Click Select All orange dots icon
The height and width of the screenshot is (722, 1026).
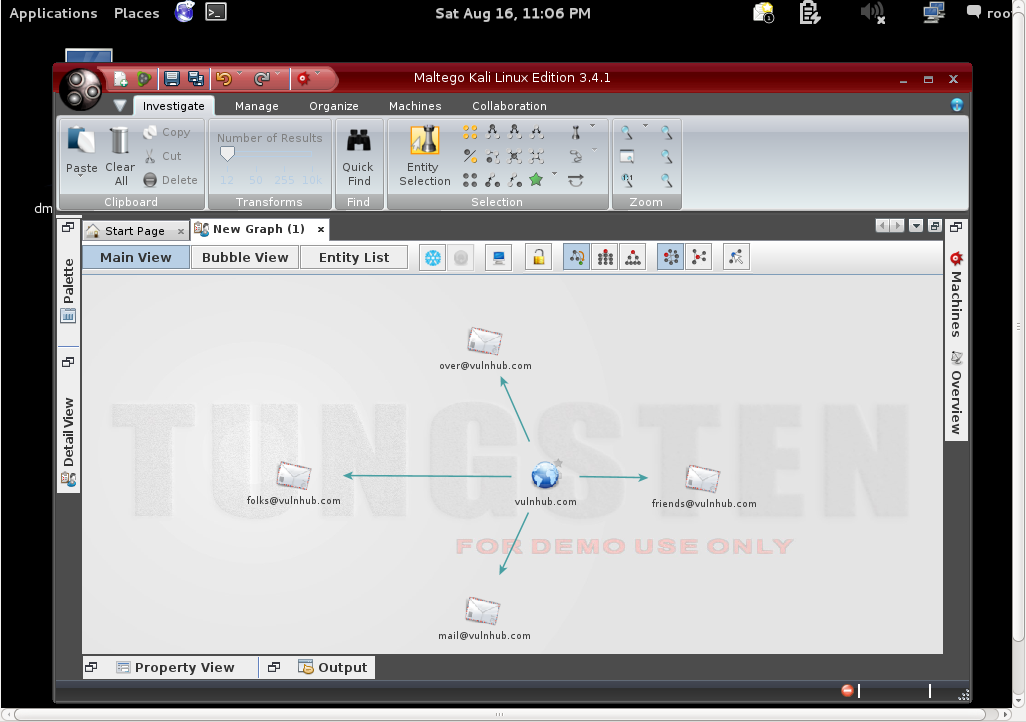coord(470,133)
